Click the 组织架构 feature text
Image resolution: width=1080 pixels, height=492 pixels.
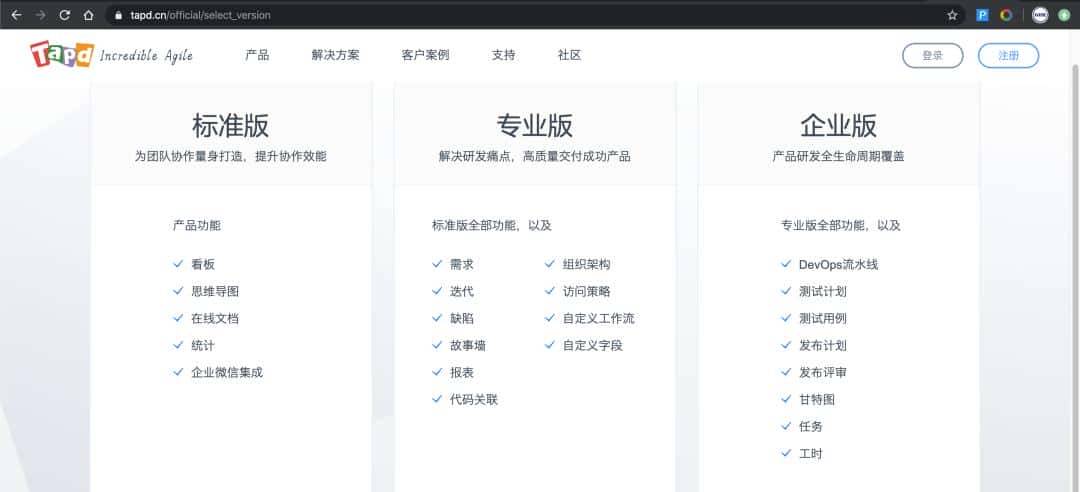click(586, 265)
